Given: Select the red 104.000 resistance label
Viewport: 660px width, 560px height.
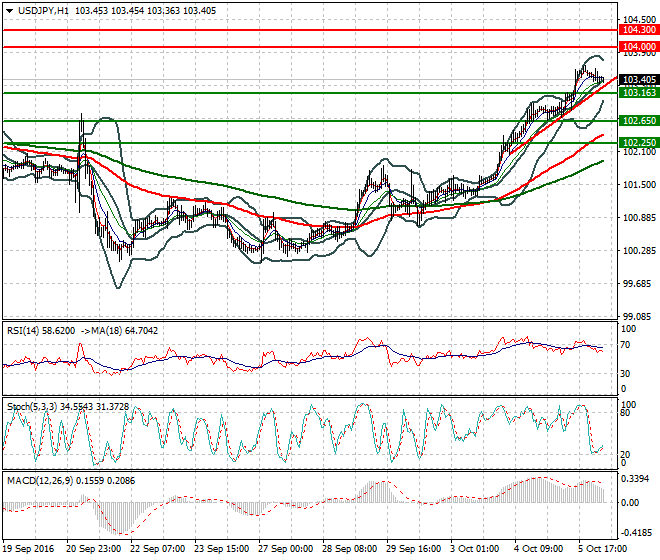Looking at the screenshot, I should (x=639, y=47).
